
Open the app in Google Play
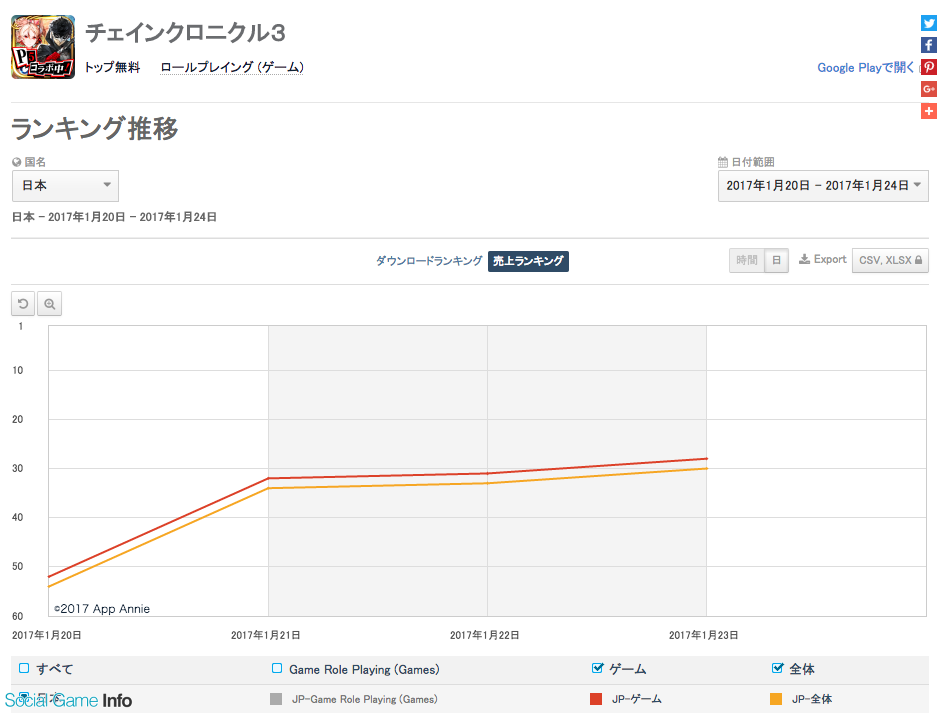[865, 68]
